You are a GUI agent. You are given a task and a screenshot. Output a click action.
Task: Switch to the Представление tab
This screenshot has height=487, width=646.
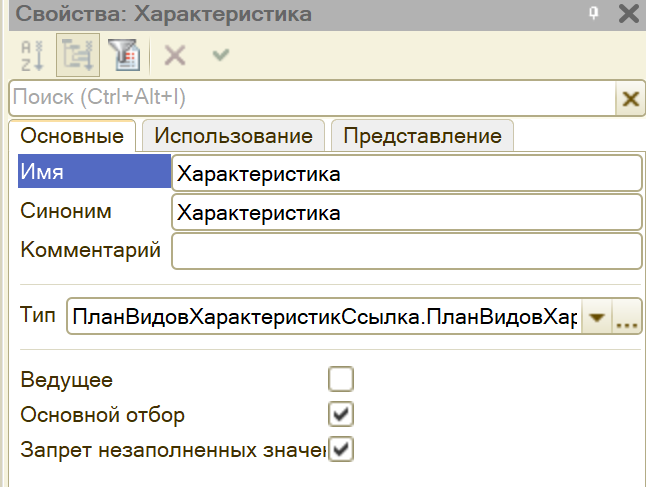pos(422,136)
